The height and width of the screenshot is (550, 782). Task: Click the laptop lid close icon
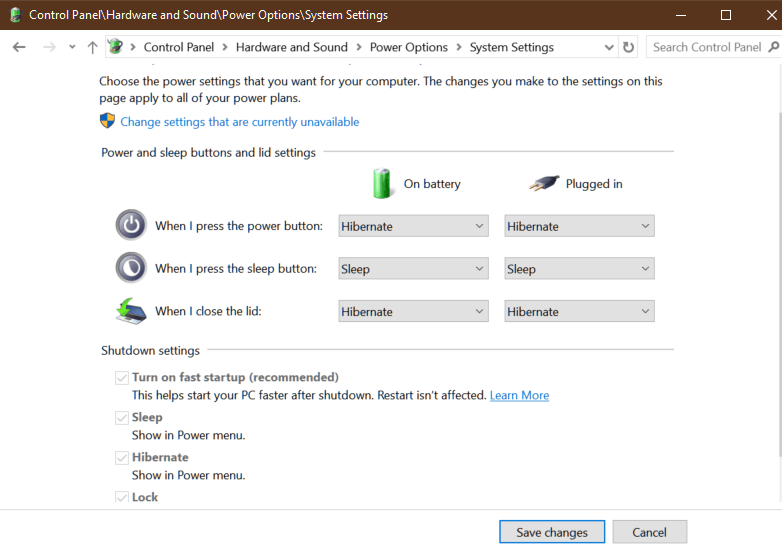(131, 311)
